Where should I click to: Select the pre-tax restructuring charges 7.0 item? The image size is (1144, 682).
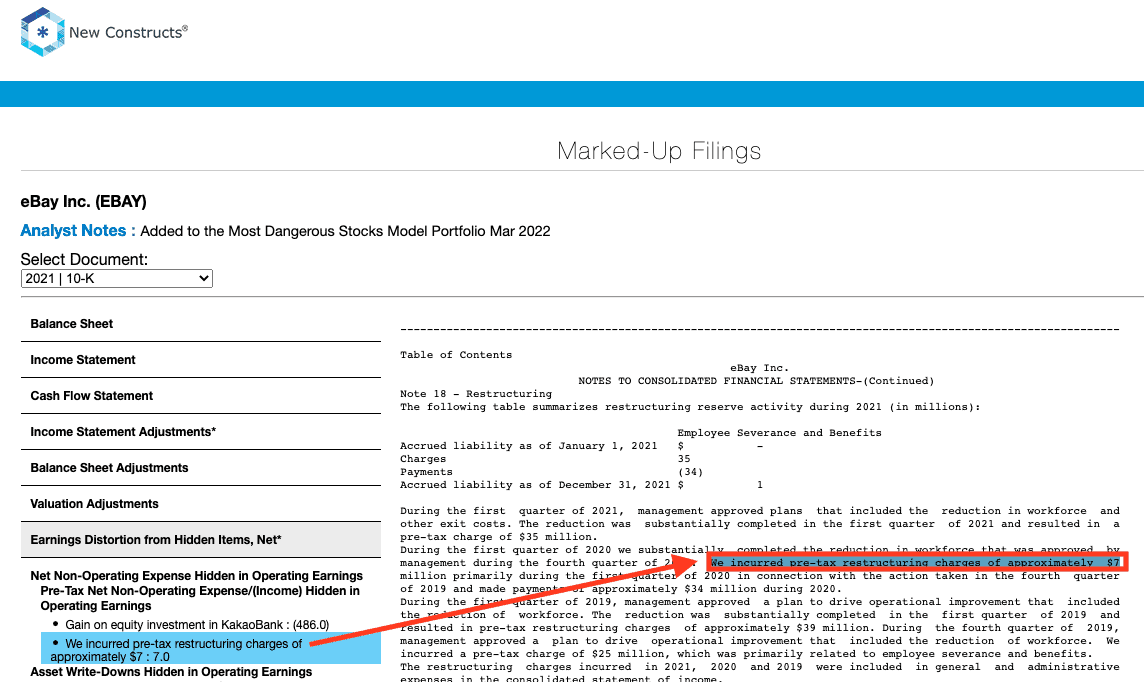212,650
